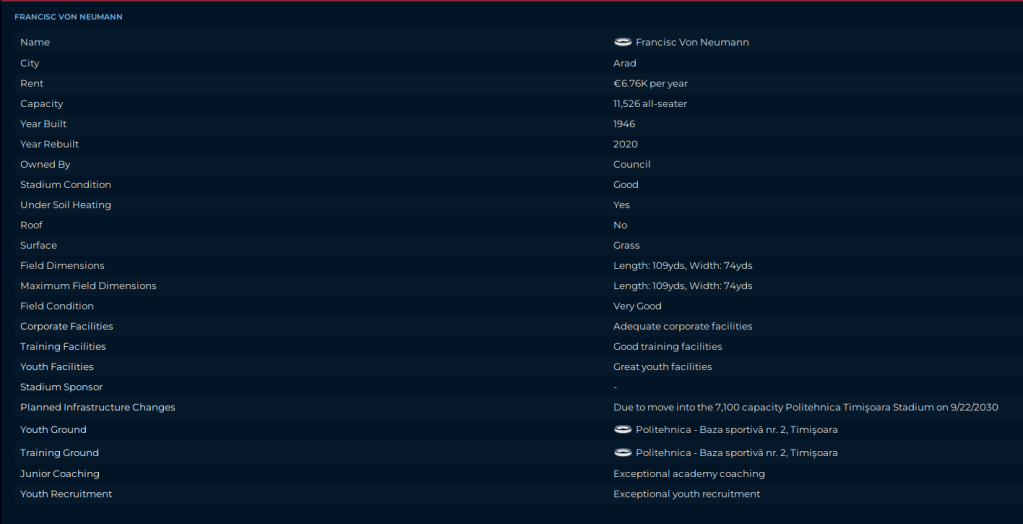Click the capacity value 11,526 all-seater
Viewport: 1023px width, 524px height.
tap(649, 104)
